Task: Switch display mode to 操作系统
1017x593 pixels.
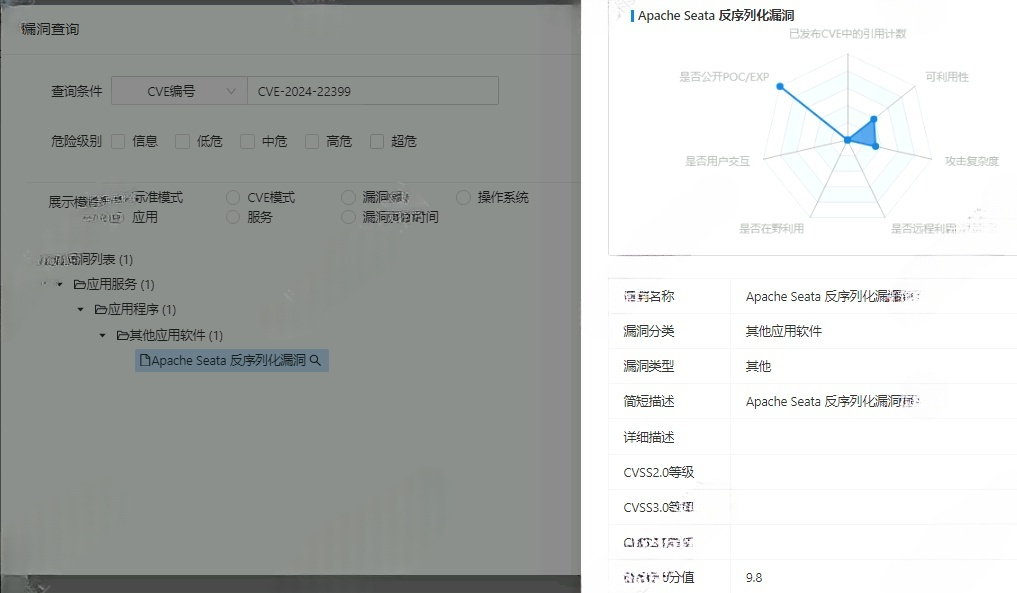Action: (462, 197)
